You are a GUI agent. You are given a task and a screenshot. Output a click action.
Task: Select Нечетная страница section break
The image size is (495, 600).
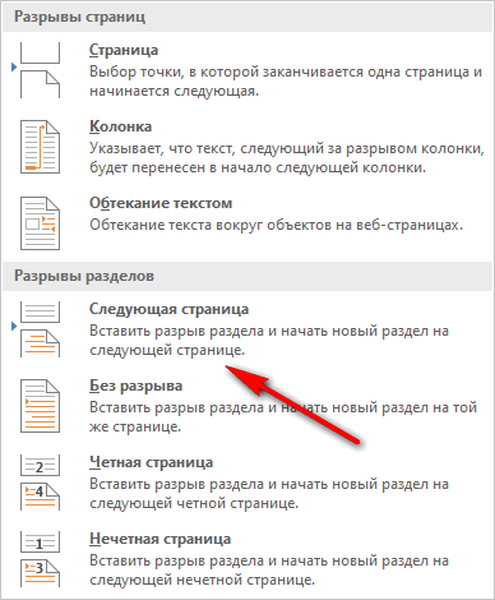point(247,559)
